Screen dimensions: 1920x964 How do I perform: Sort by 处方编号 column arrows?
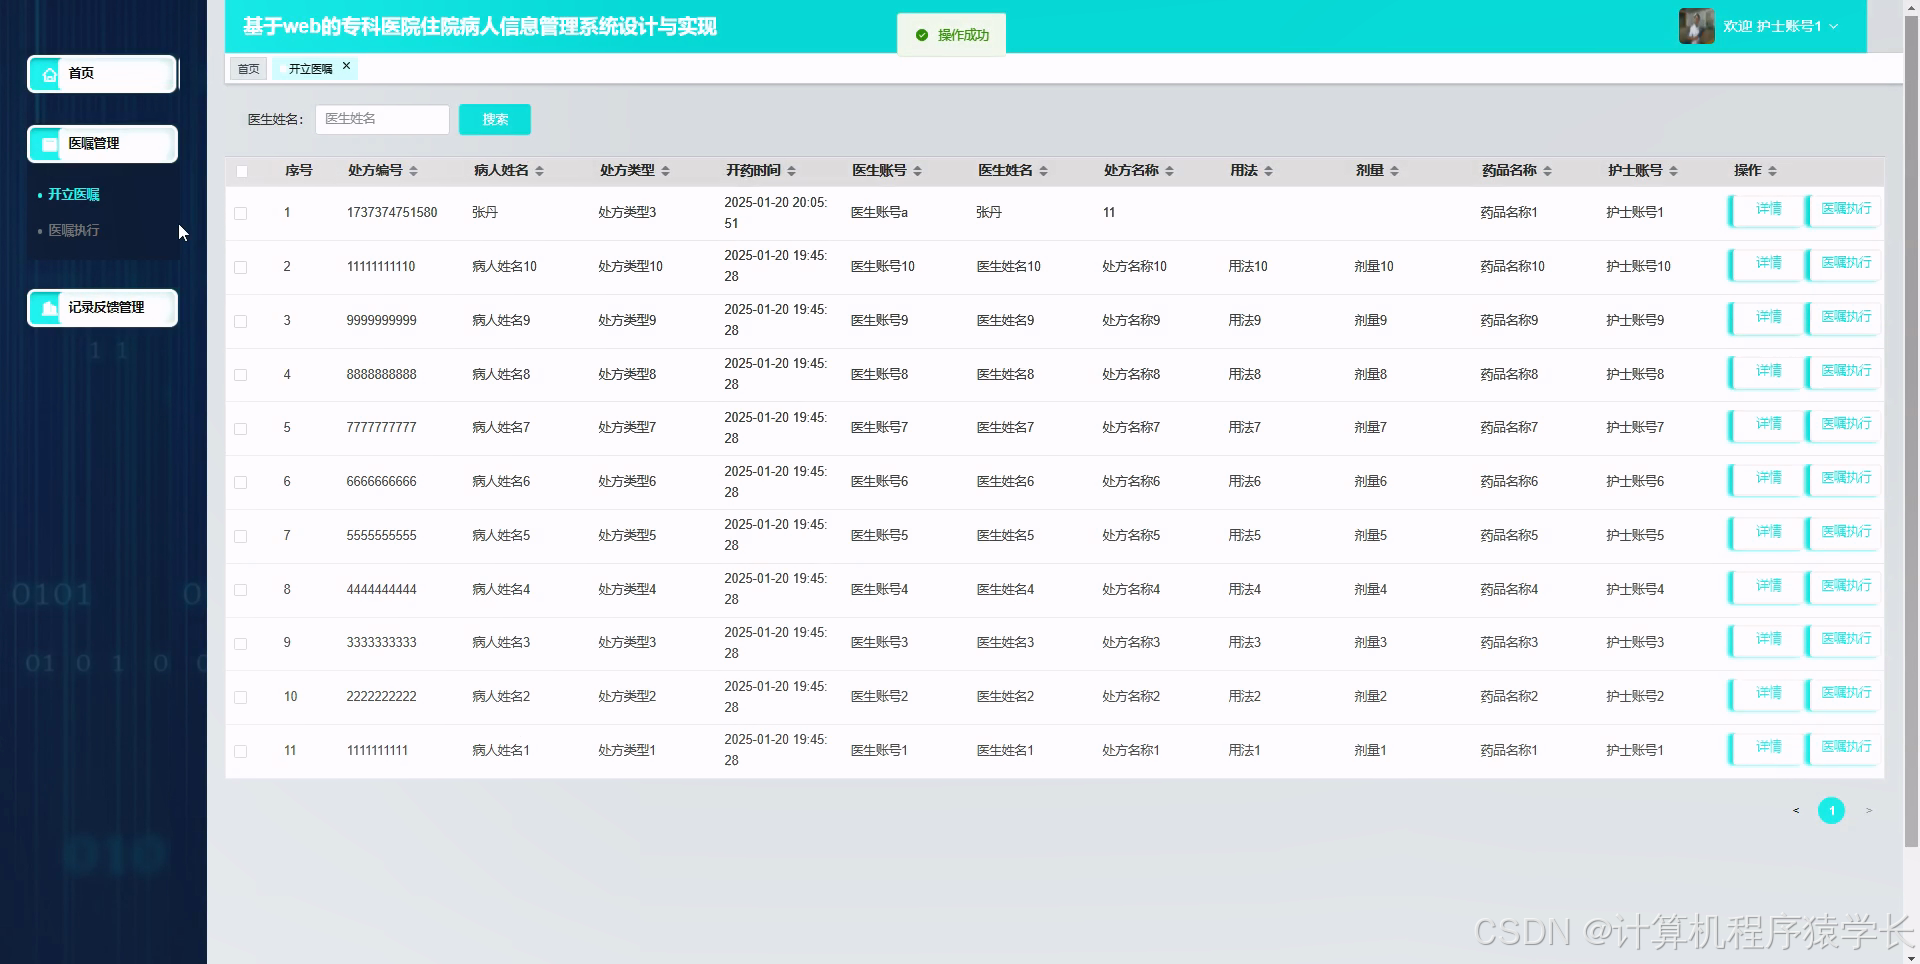(x=413, y=171)
